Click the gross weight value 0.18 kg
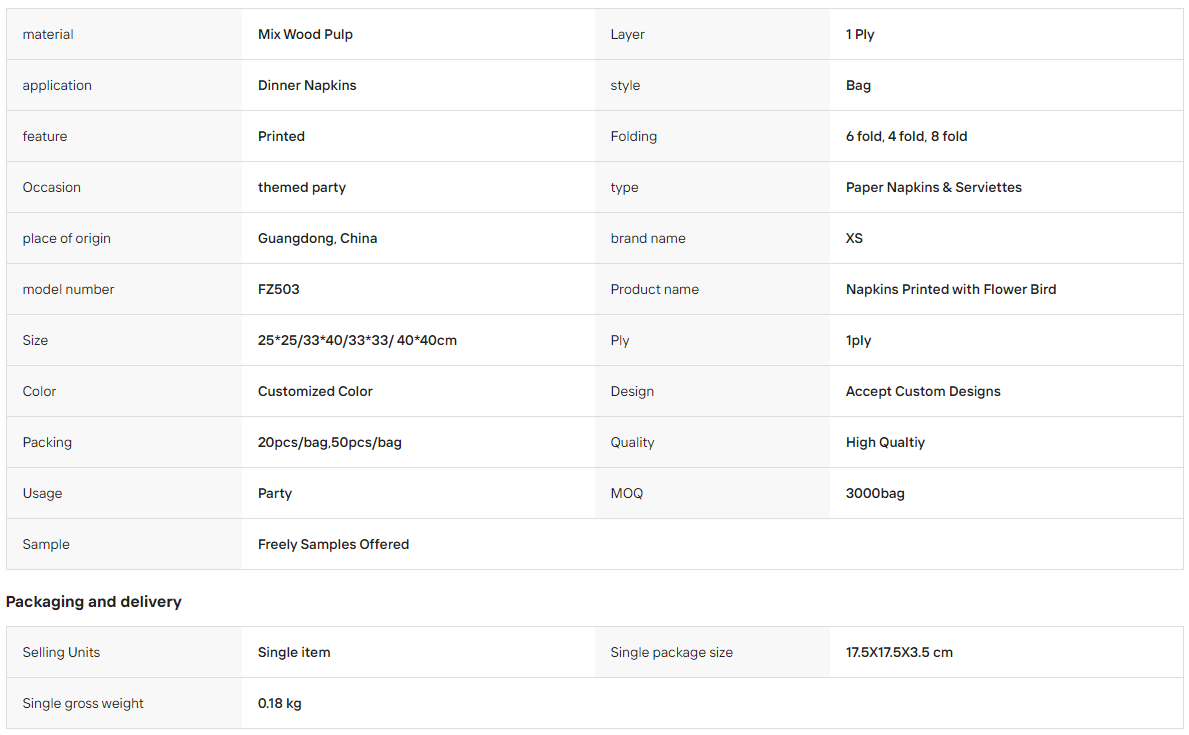This screenshot has height=735, width=1189. tap(279, 703)
